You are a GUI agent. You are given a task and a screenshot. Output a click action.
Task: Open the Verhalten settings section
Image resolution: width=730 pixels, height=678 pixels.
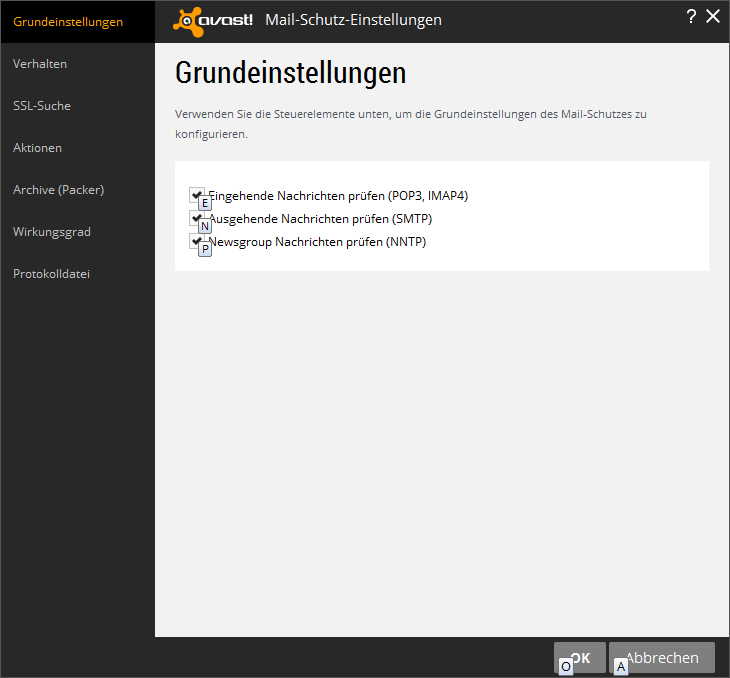(40, 64)
